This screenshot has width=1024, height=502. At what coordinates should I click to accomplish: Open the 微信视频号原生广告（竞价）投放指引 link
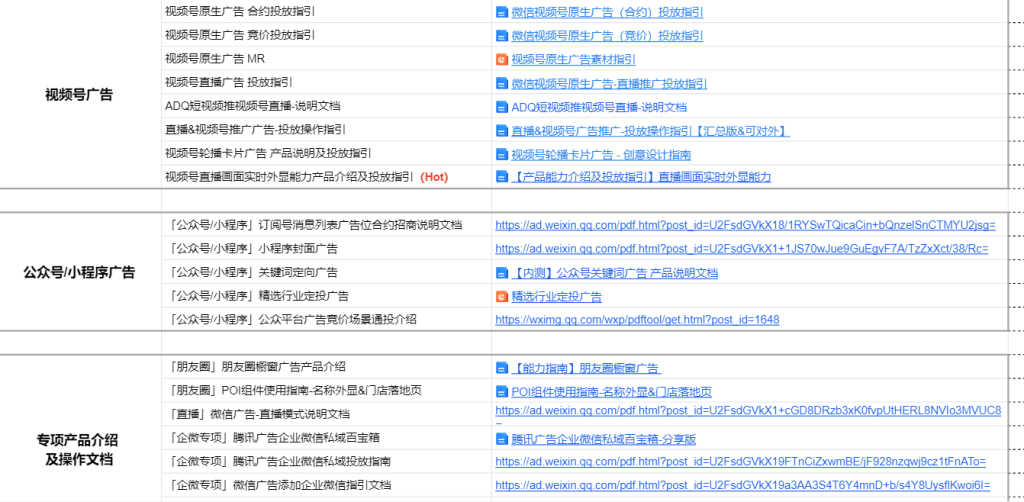pos(607,36)
